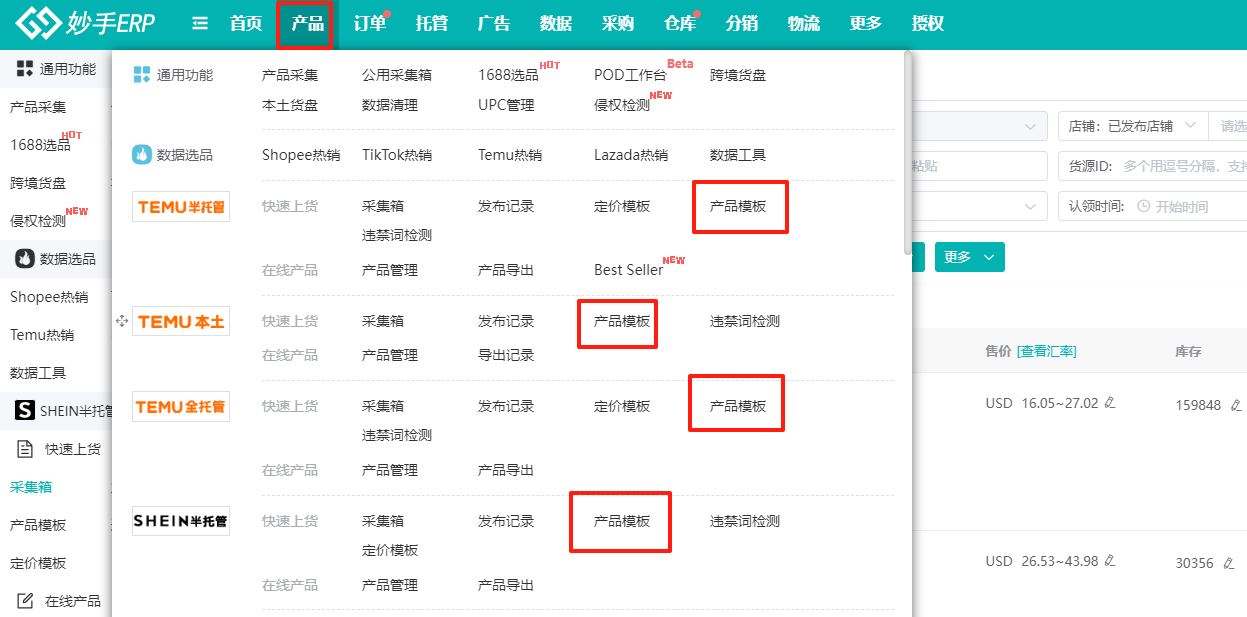
Task: Select Temu热销 in the left sidebar
Action: point(42,335)
